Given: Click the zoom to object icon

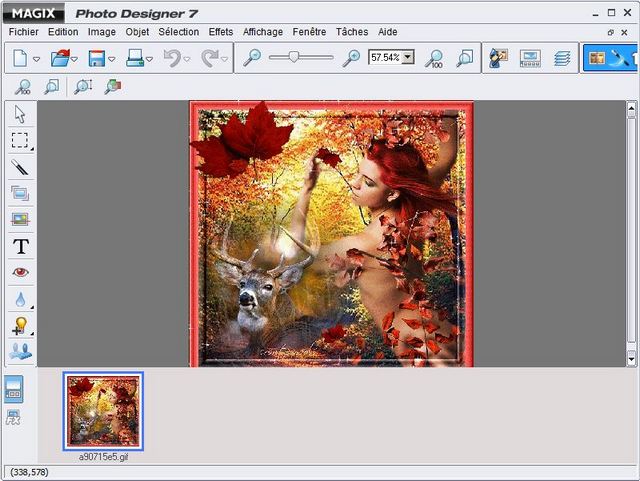Looking at the screenshot, I should coord(113,87).
